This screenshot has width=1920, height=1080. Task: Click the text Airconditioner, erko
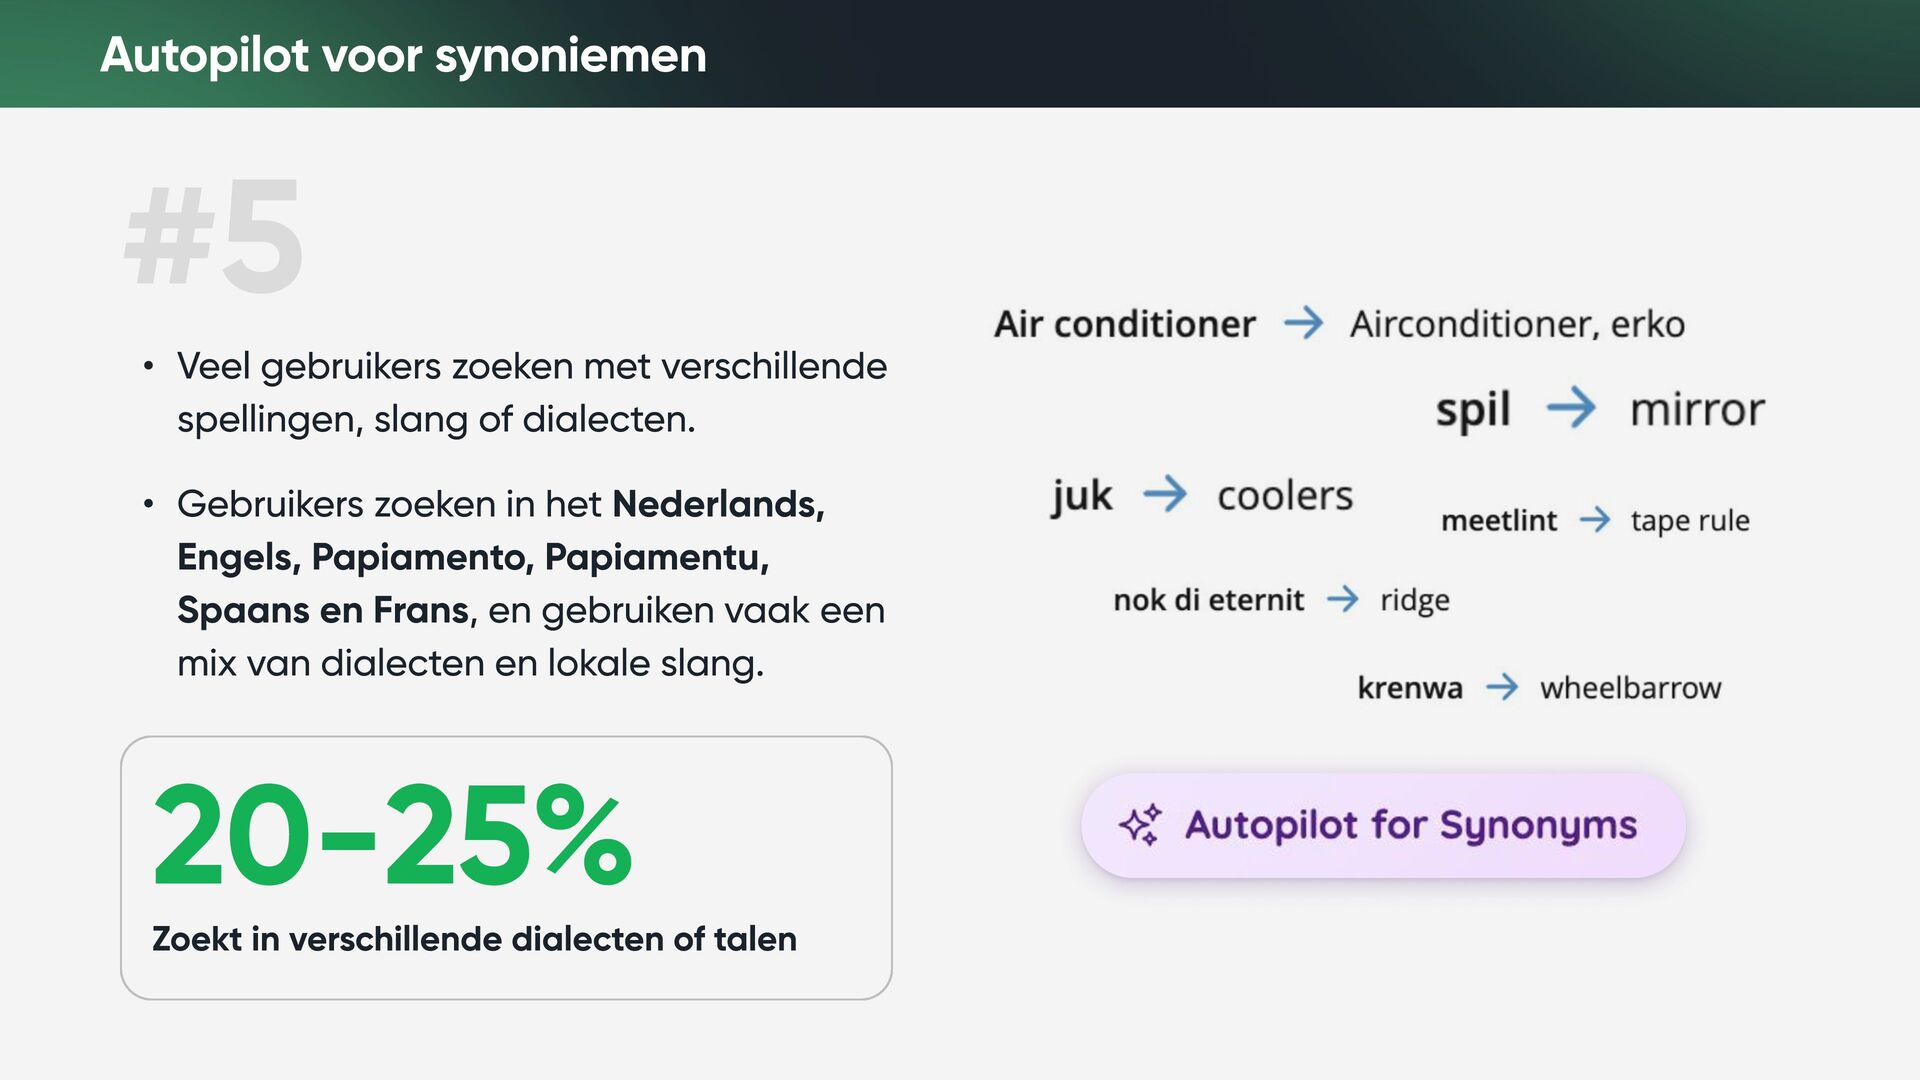(x=1517, y=324)
